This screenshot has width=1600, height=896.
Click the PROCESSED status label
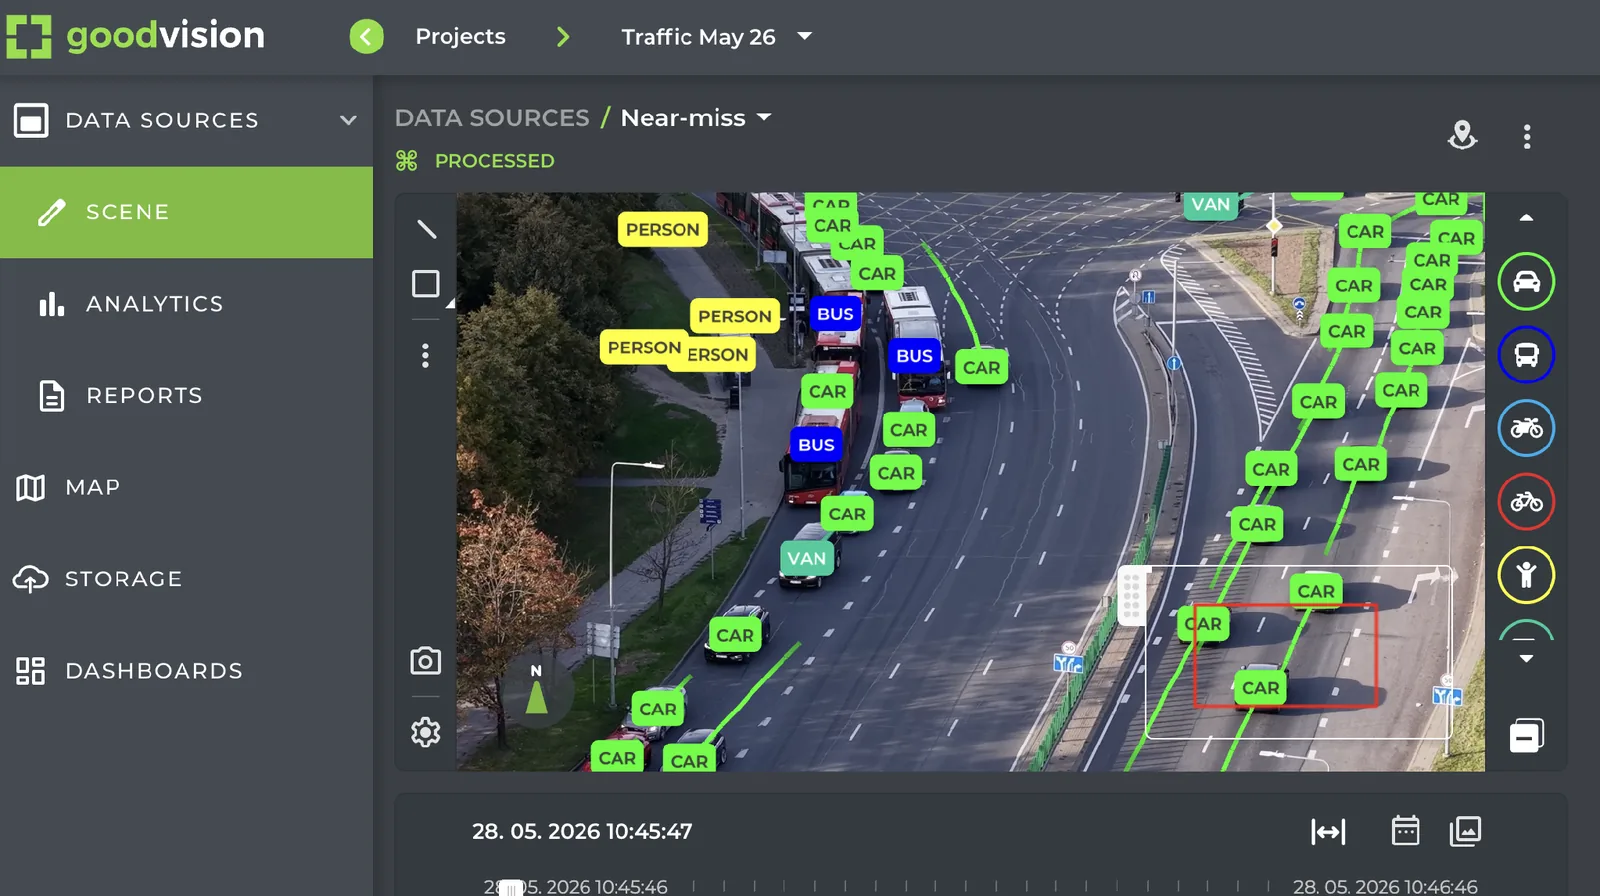[x=494, y=161]
